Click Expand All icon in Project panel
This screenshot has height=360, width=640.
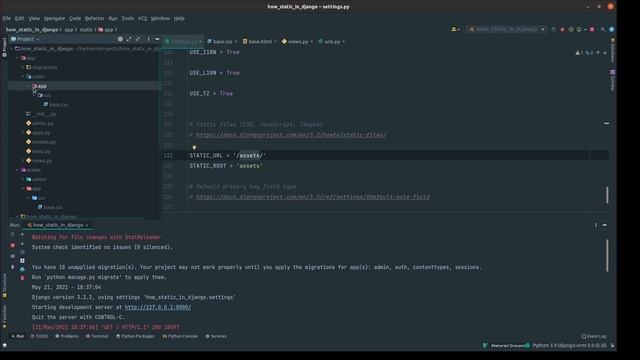pos(129,39)
